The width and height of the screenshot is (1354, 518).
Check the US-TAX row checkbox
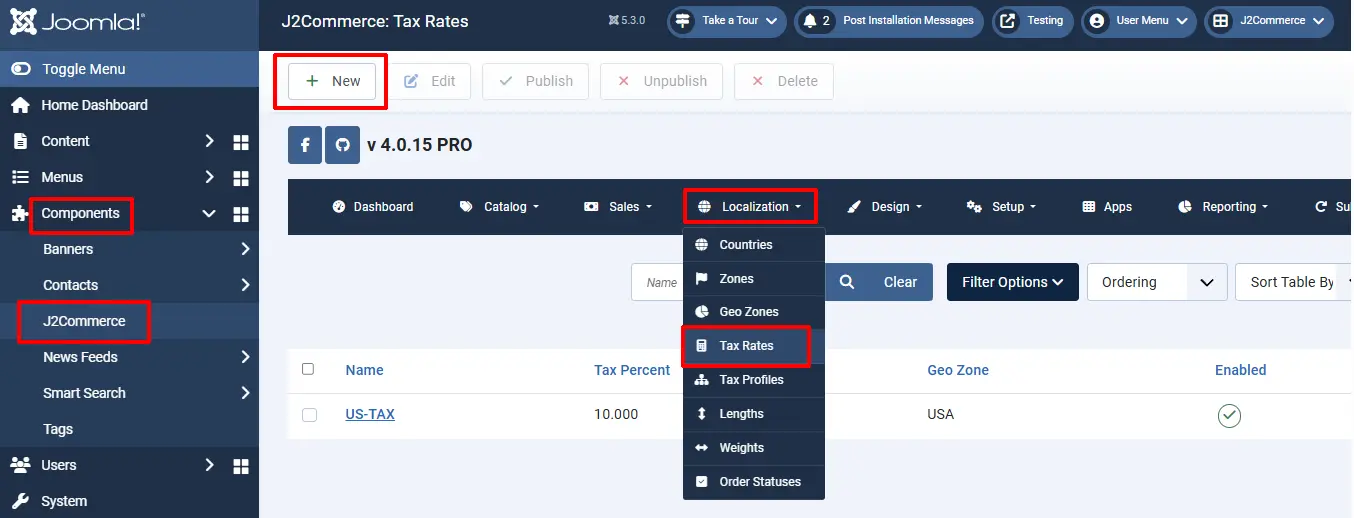pyautogui.click(x=309, y=415)
